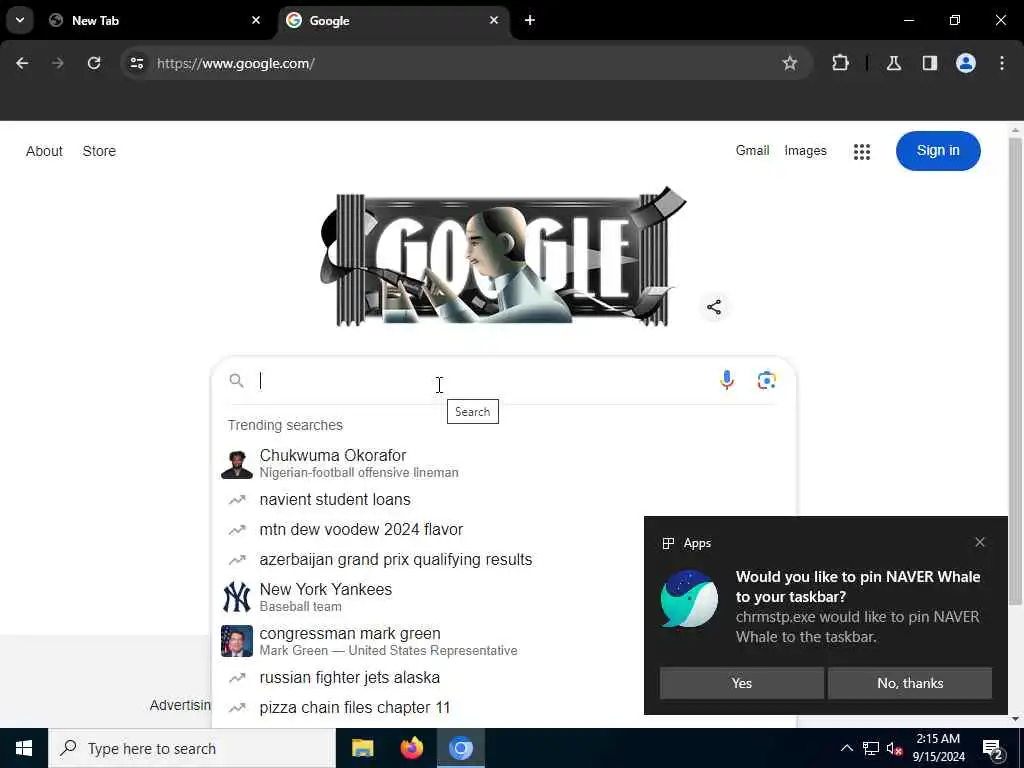Open Firefox from the taskbar

coord(411,748)
